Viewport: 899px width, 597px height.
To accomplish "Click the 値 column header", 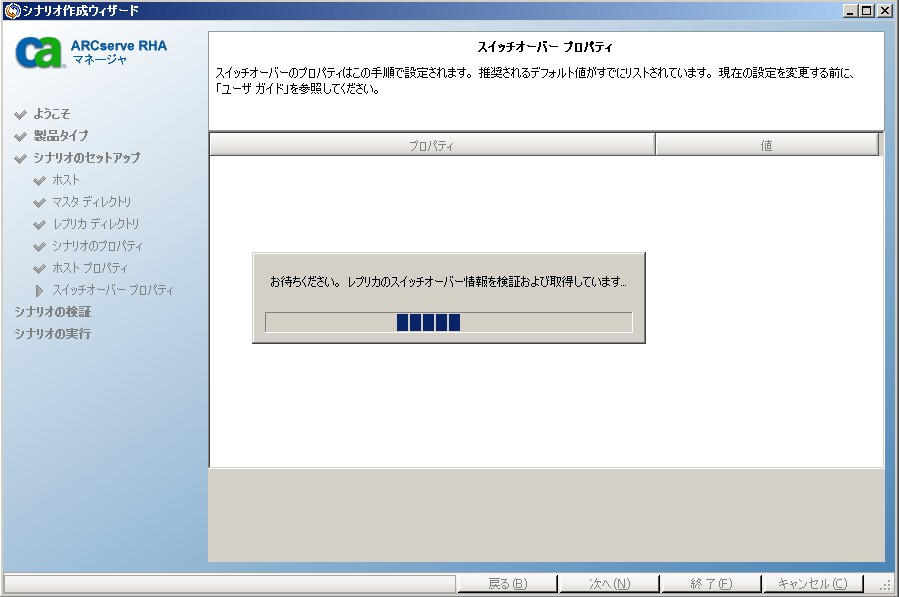I will pos(767,145).
